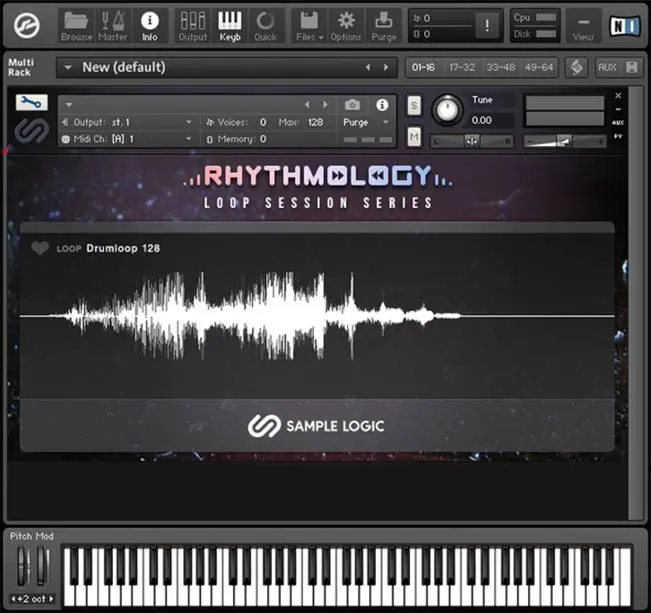Minimize the instrument header view
651x613 pixels.
(618, 109)
